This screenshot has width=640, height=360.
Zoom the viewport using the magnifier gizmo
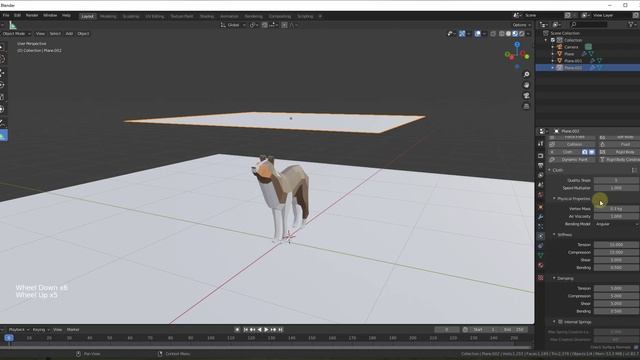526,75
